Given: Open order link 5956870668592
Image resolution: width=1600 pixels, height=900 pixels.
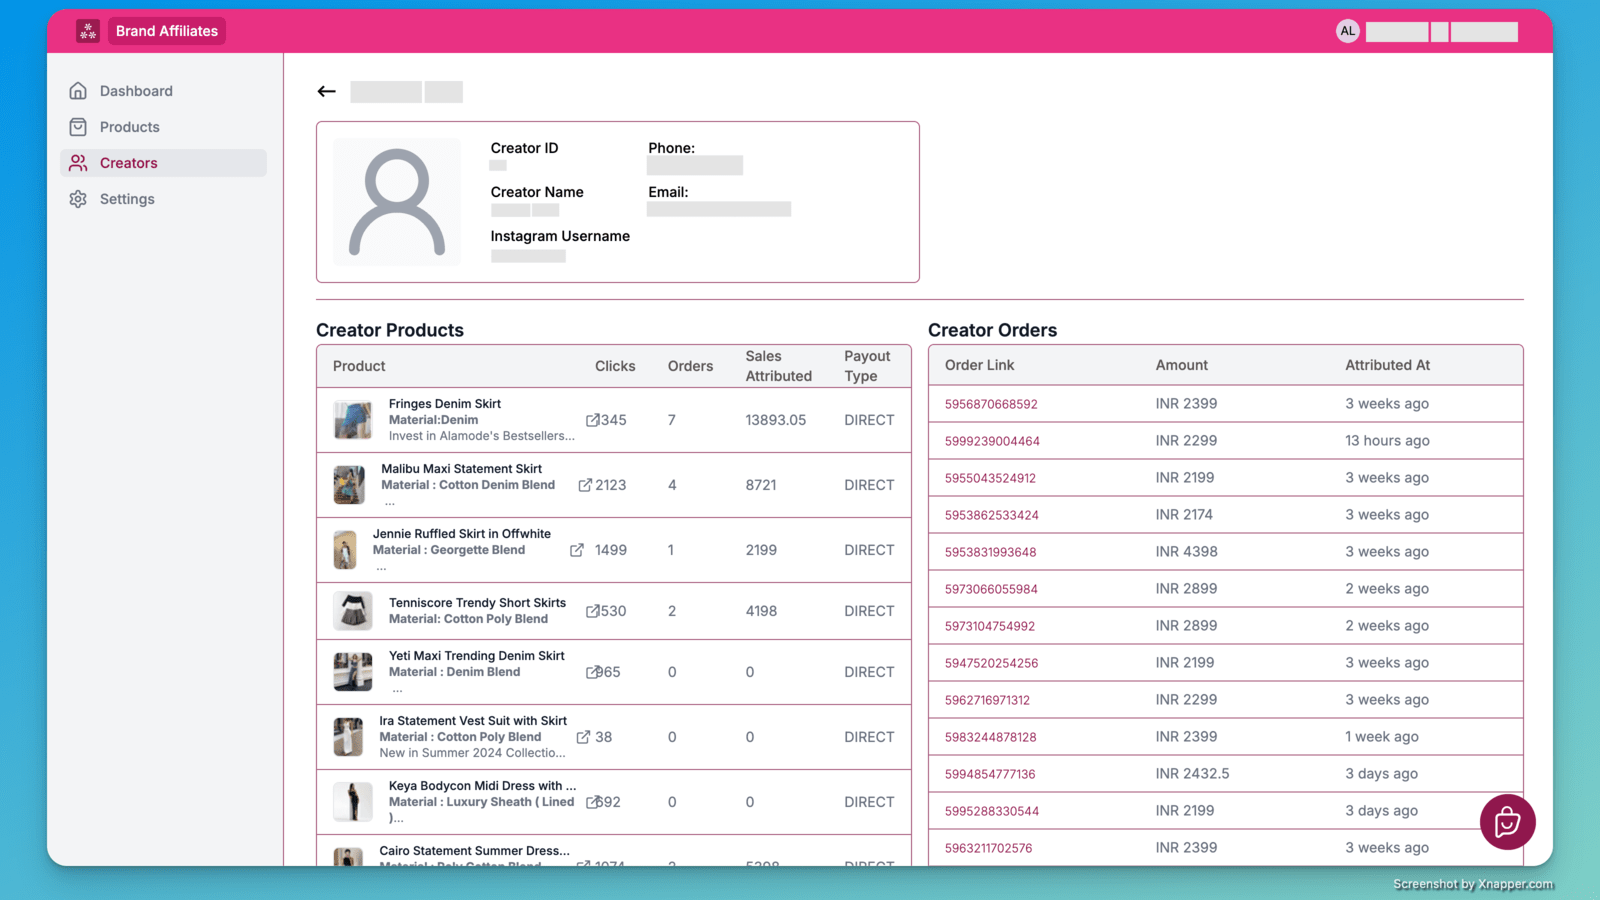Looking at the screenshot, I should 991,404.
